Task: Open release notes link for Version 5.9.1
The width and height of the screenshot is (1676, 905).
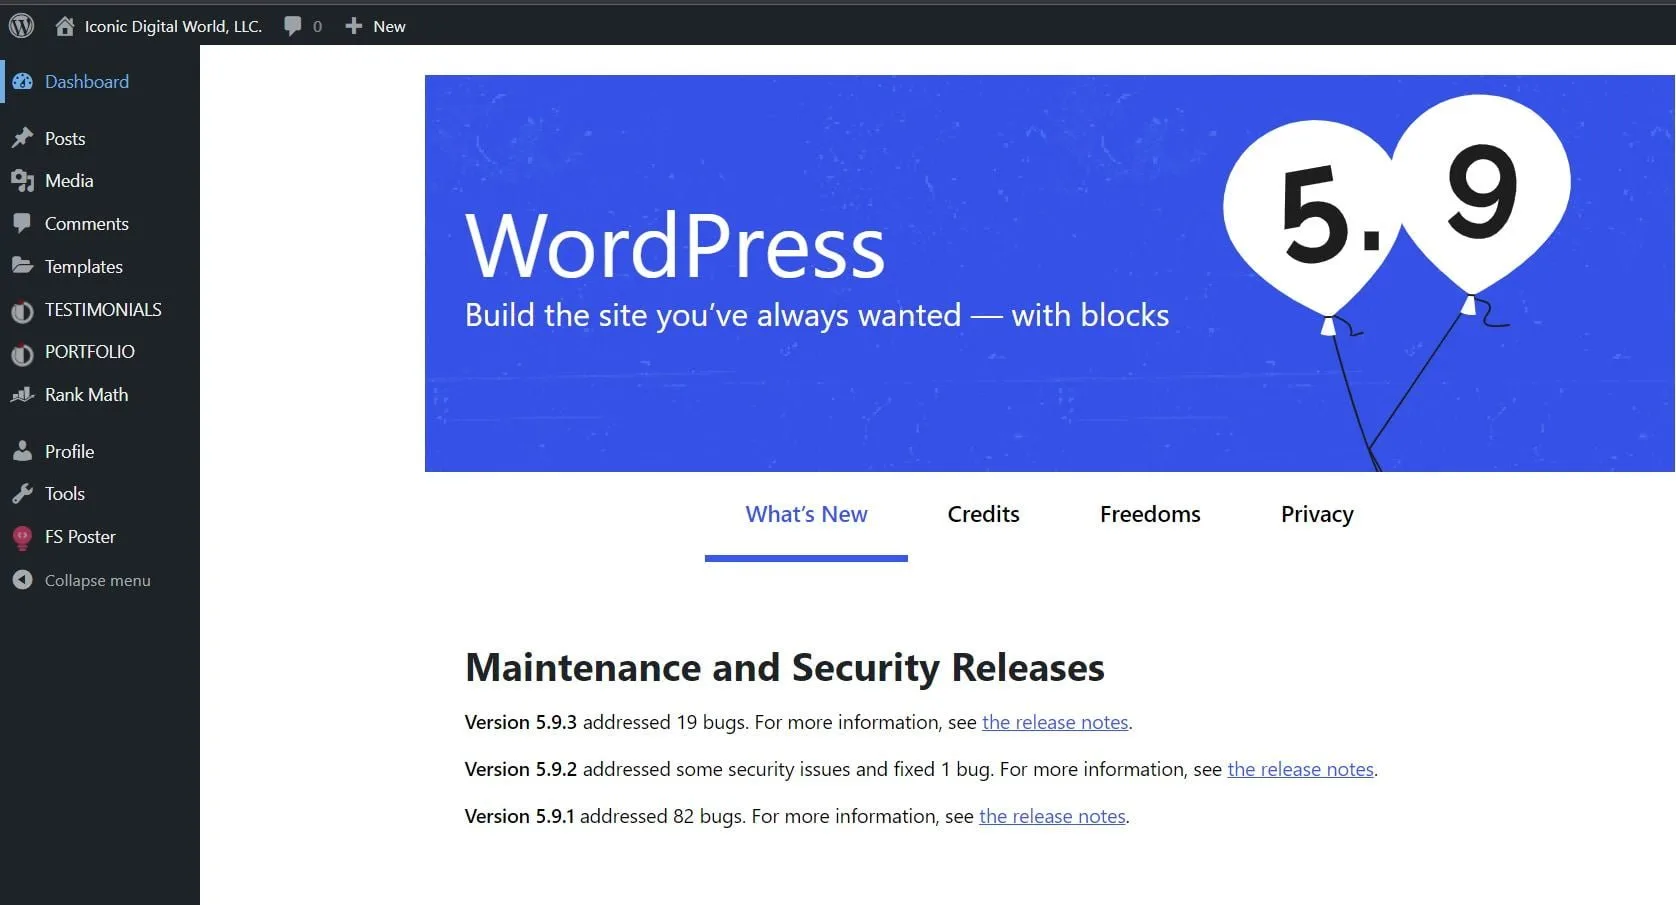Action: (x=1052, y=817)
